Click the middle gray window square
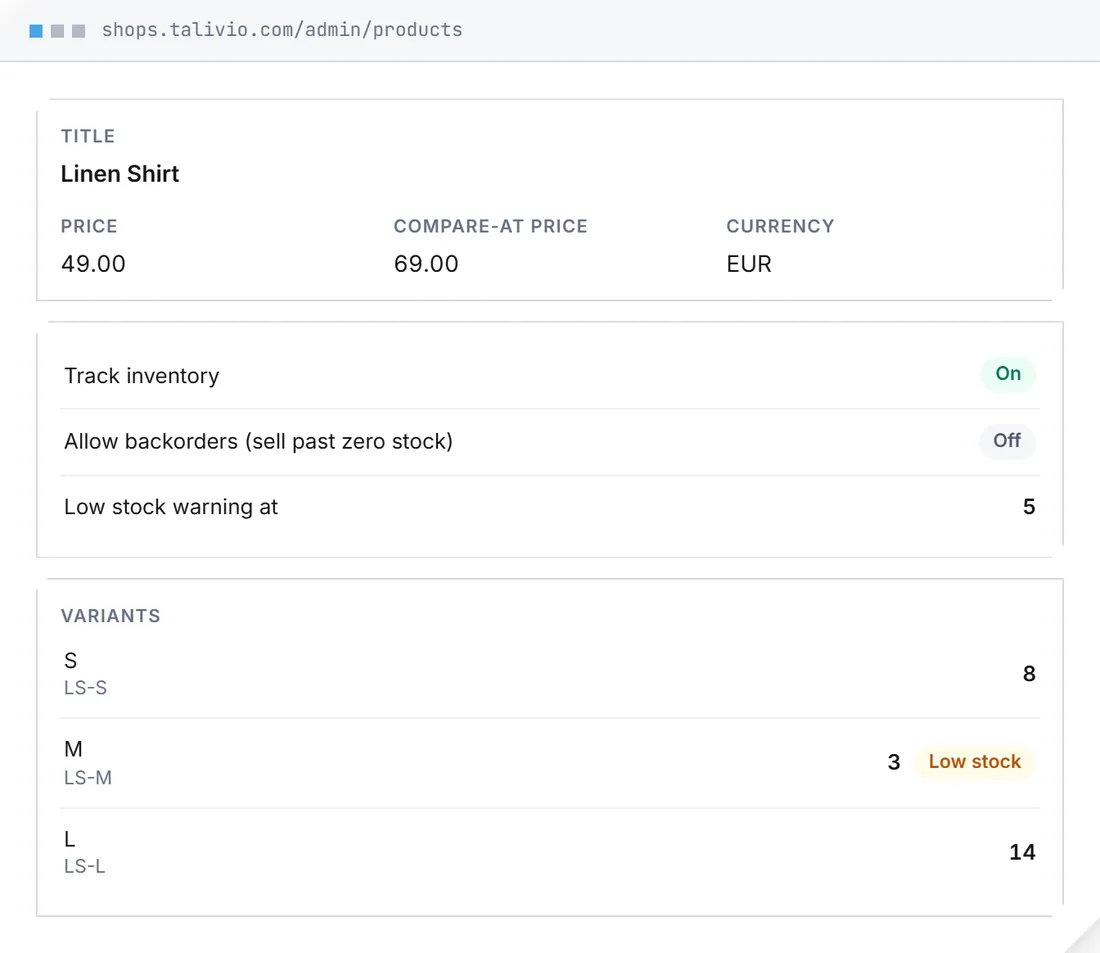 pos(58,31)
